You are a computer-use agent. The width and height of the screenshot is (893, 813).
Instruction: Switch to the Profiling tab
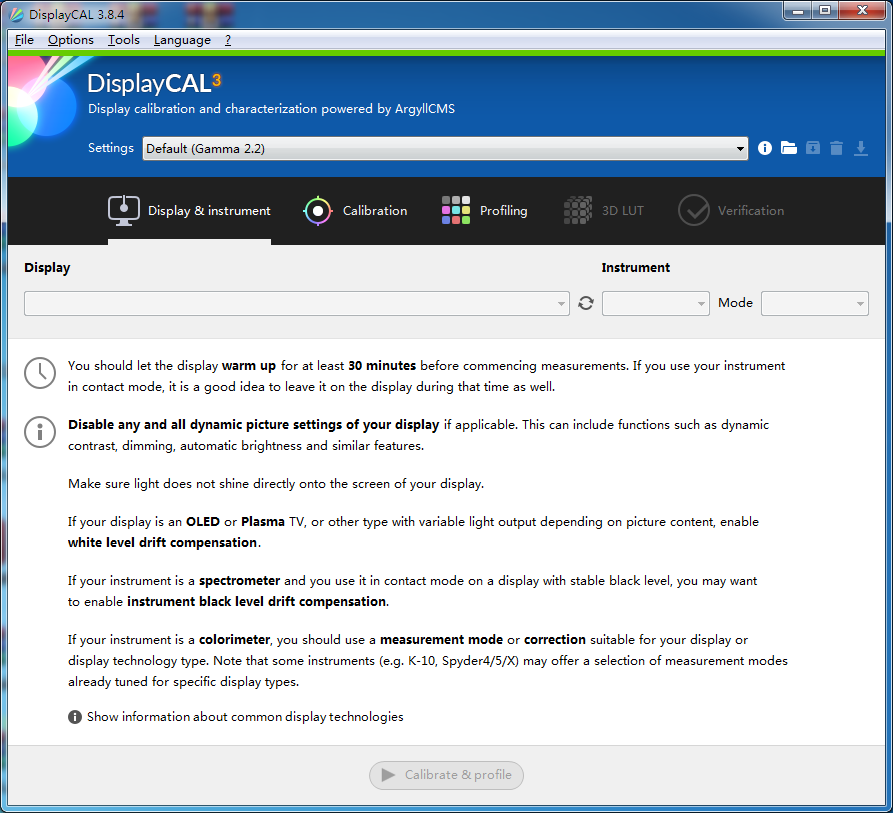(x=484, y=211)
